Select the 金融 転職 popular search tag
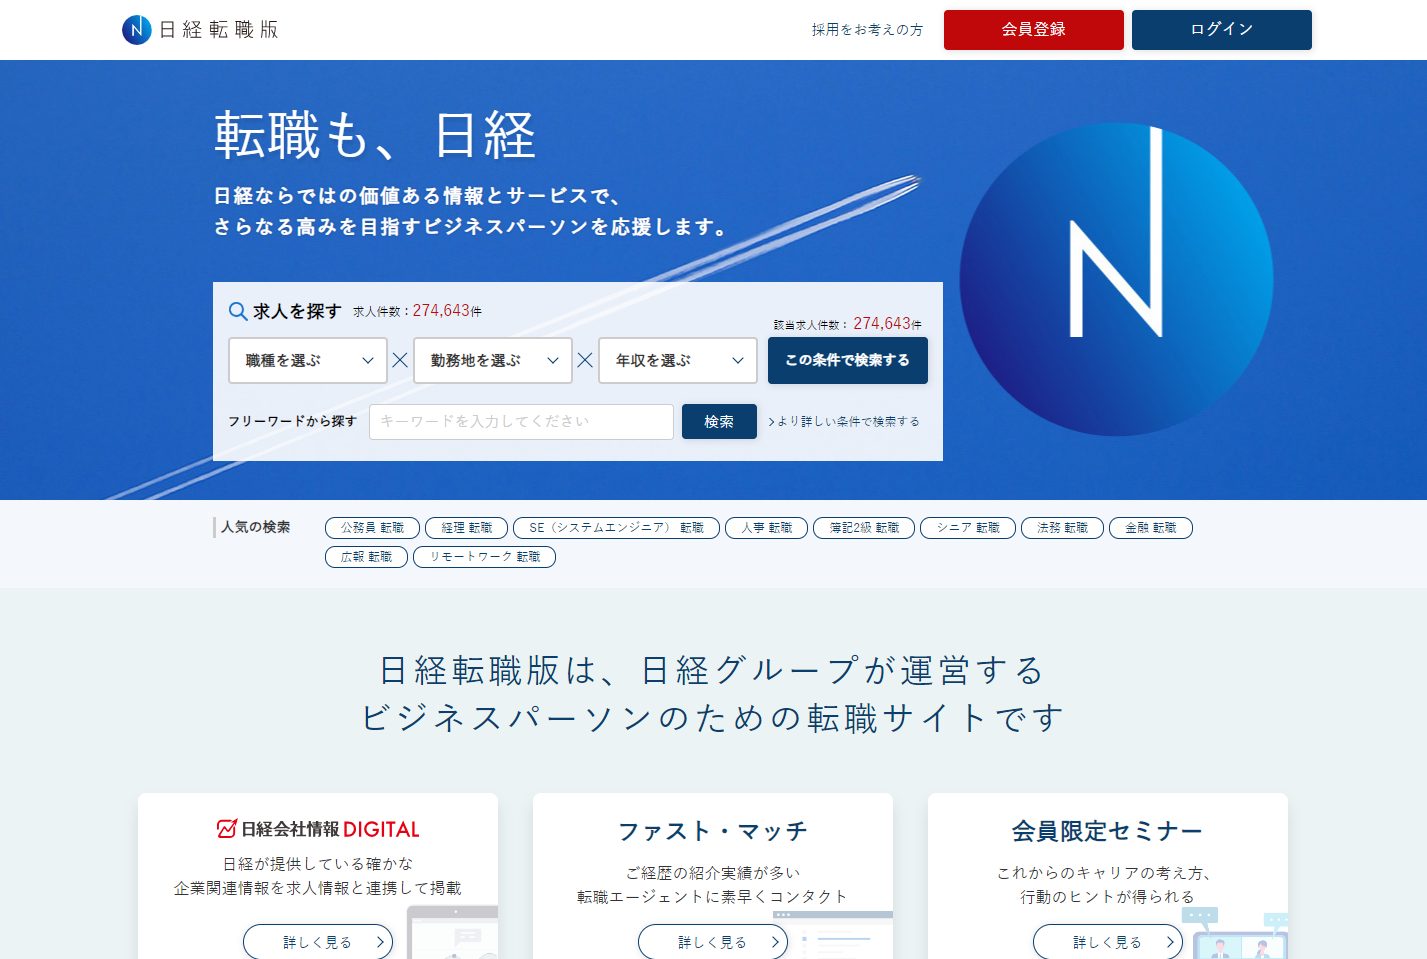1427x959 pixels. (x=1150, y=528)
